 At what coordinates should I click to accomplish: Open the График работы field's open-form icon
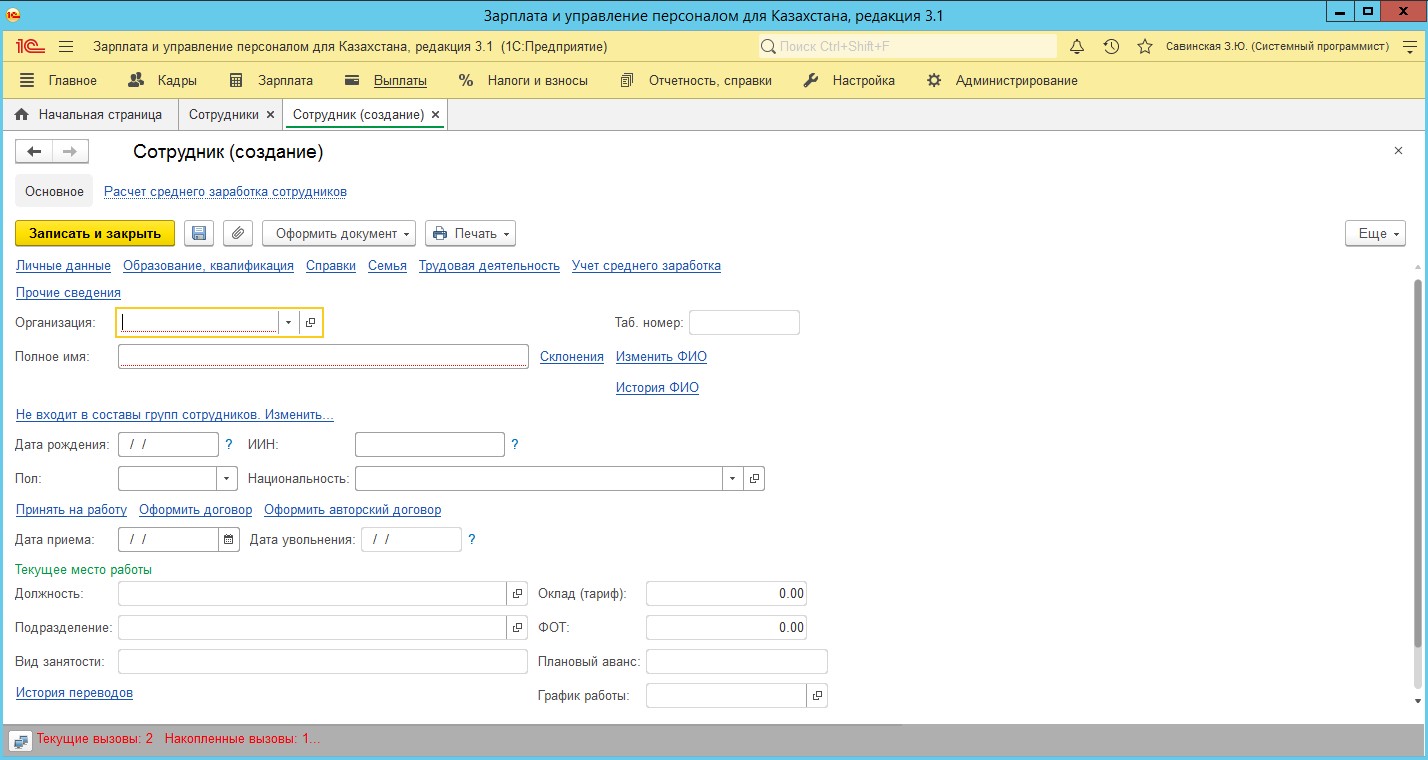point(817,695)
